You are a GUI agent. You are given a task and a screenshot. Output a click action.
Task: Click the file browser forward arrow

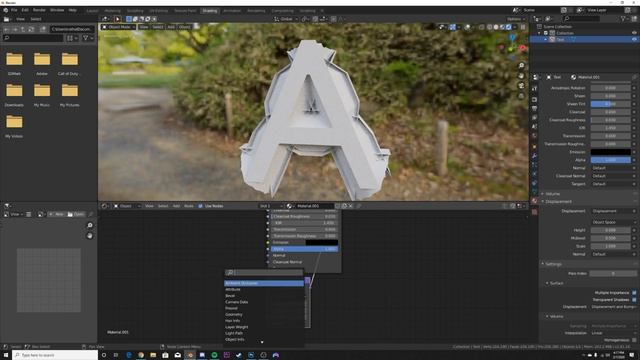(x=15, y=29)
